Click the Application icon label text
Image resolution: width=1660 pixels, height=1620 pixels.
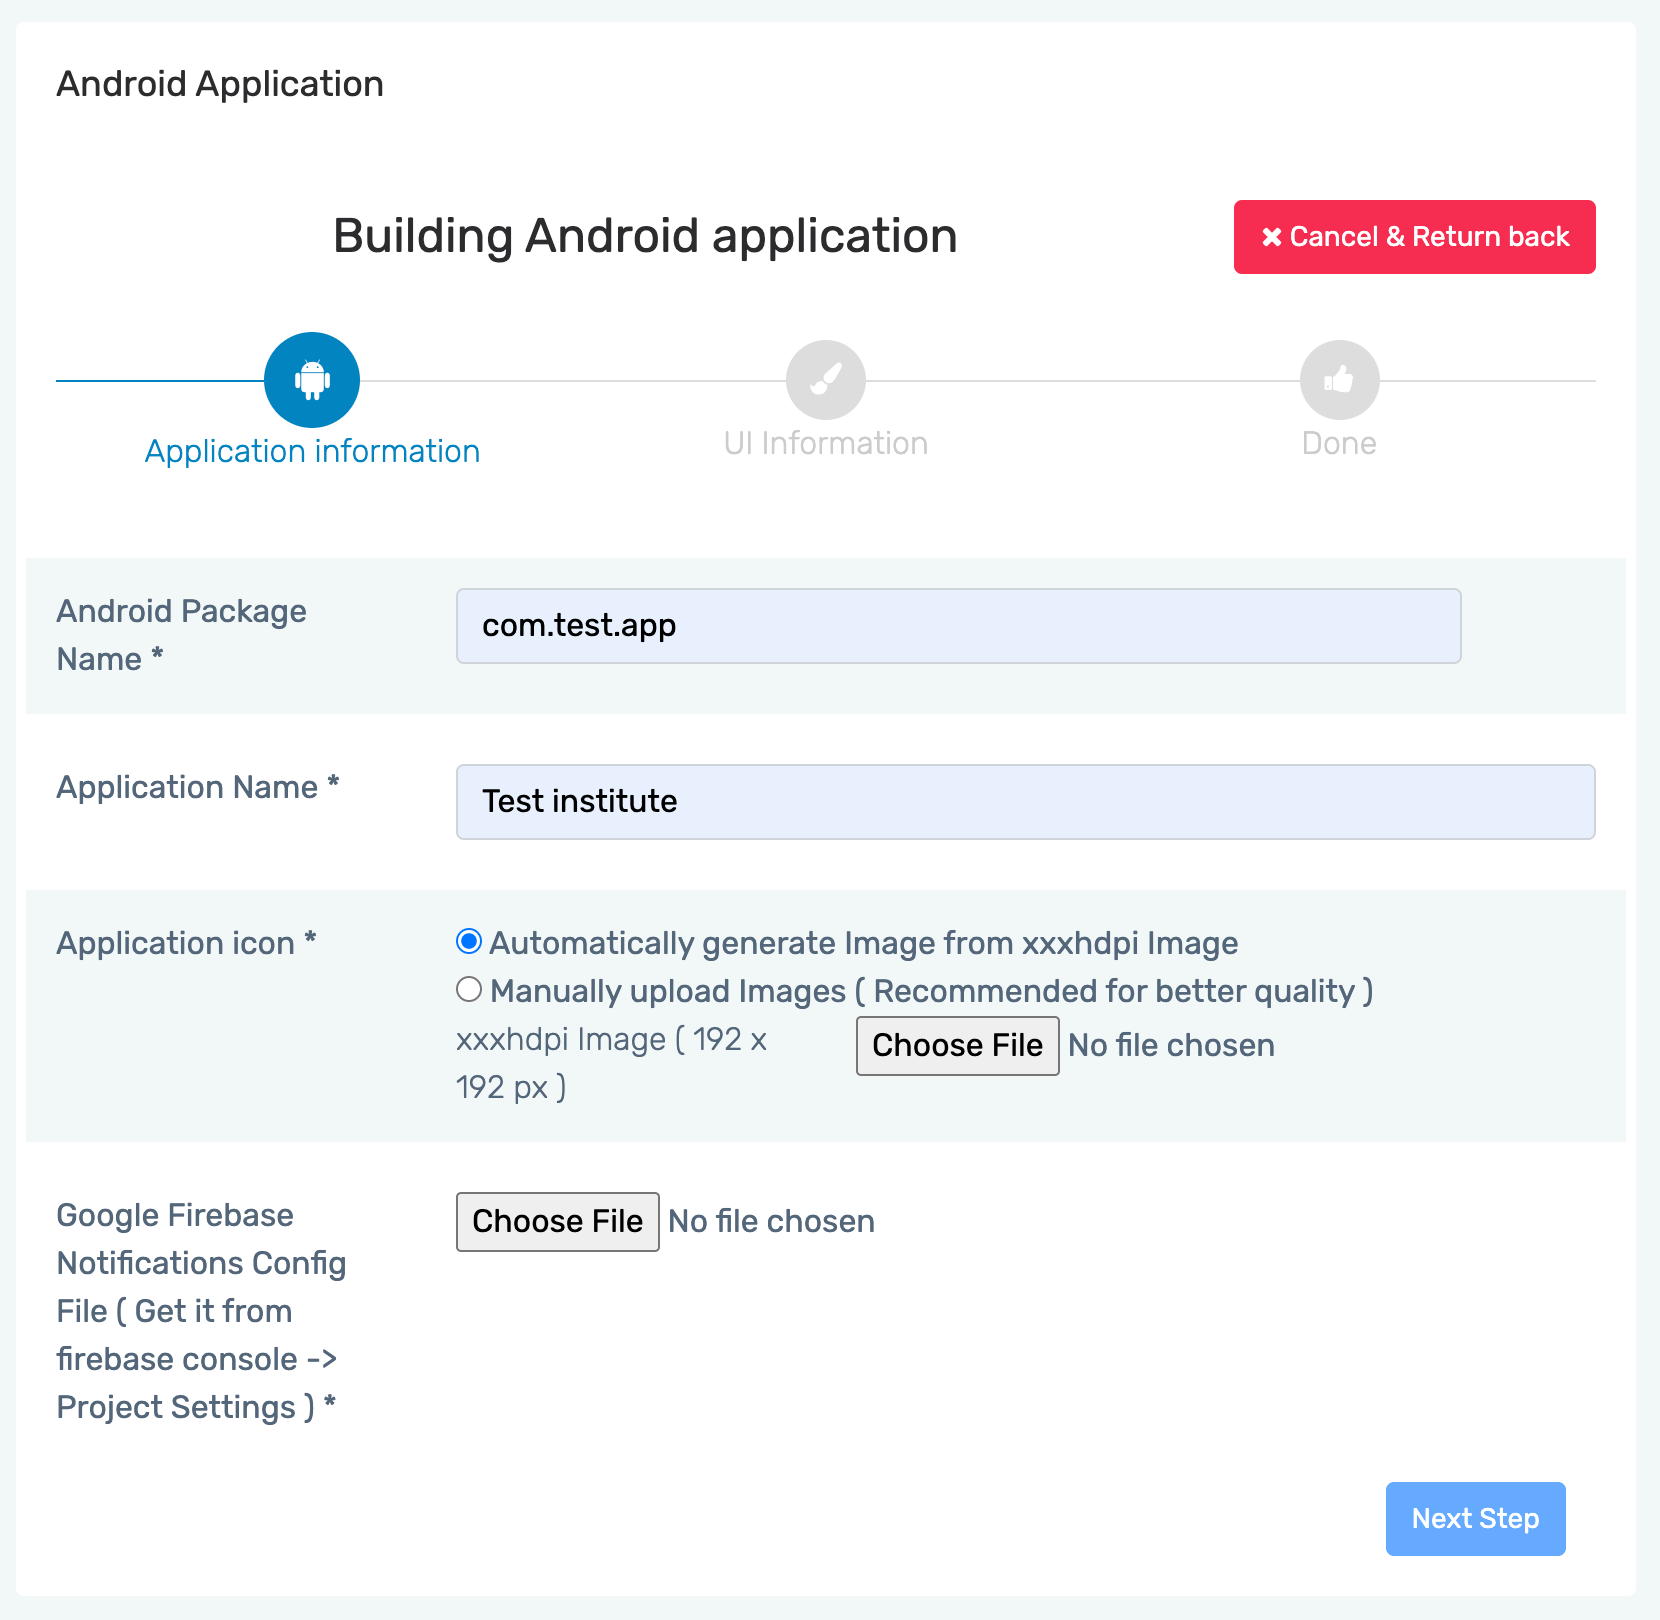click(x=186, y=943)
